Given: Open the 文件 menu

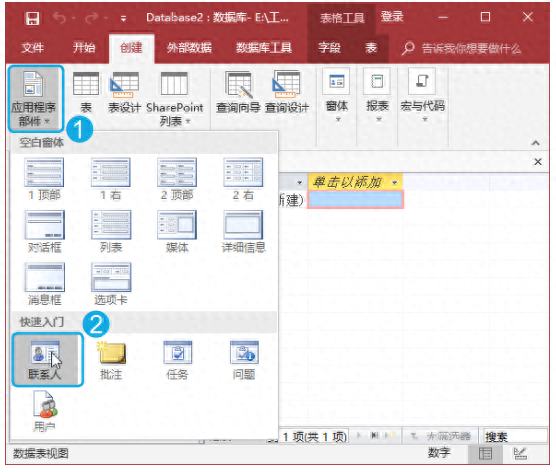Looking at the screenshot, I should (33, 48).
